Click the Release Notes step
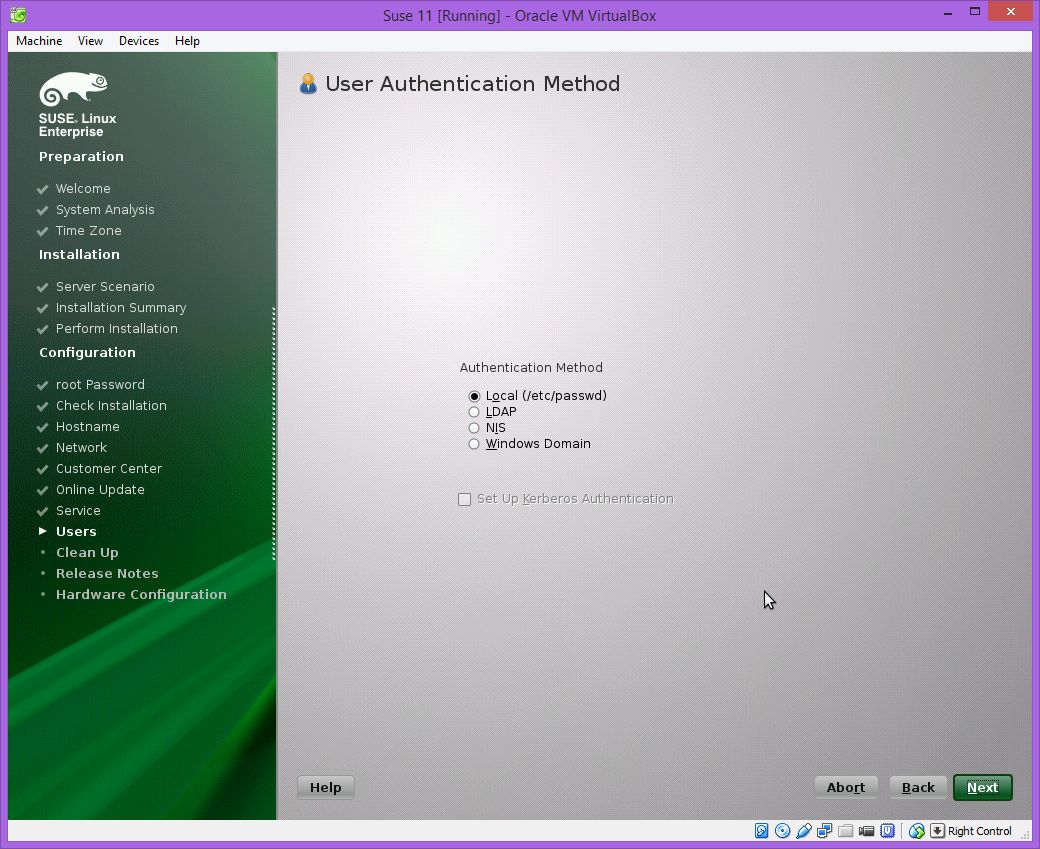The height and width of the screenshot is (849, 1040). 107,574
